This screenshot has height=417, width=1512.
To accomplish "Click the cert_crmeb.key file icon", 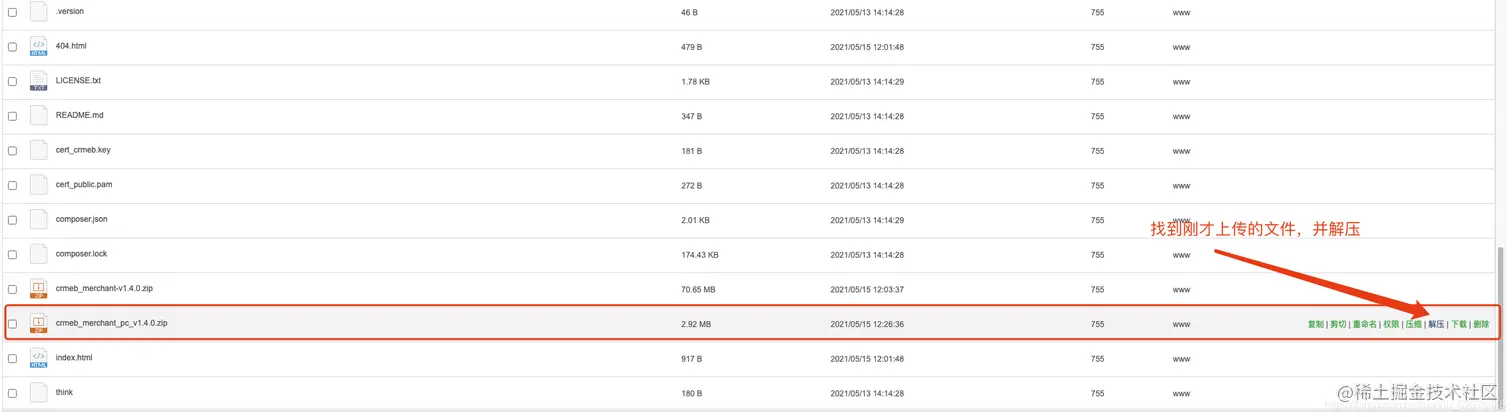I will point(39,151).
